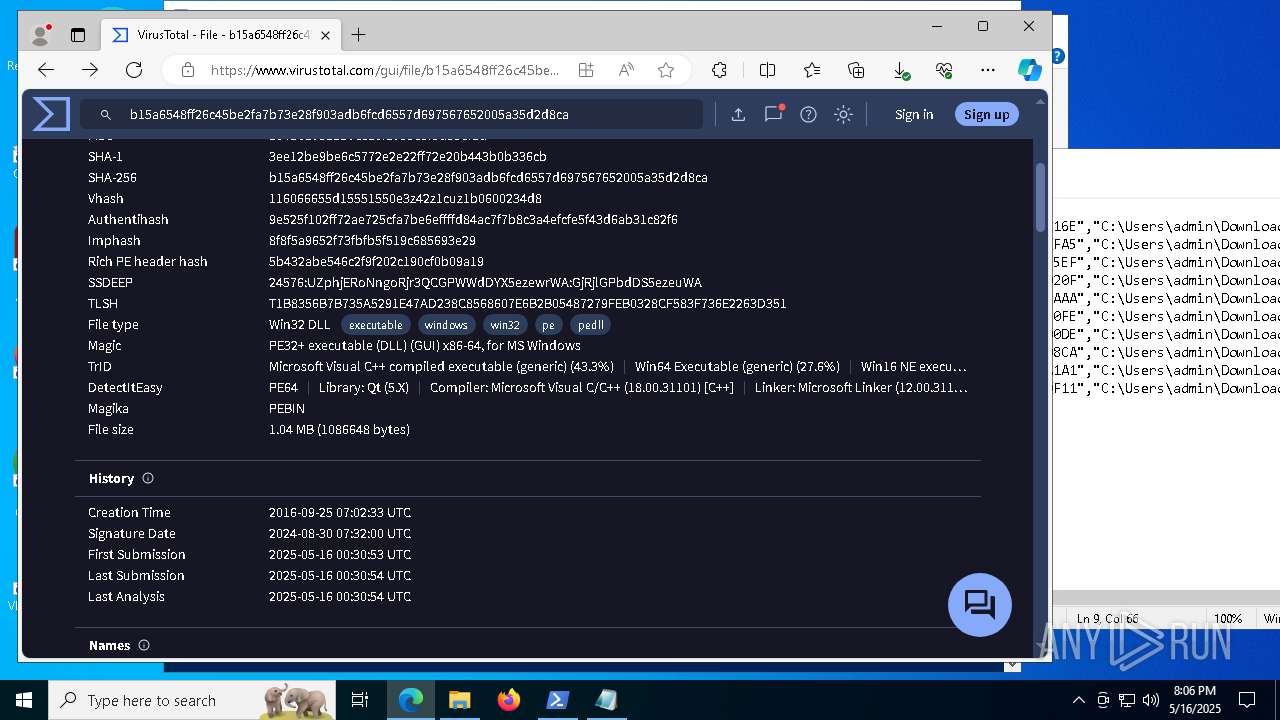
Task: Open the tab actions menu icon
Action: pyautogui.click(x=78, y=35)
